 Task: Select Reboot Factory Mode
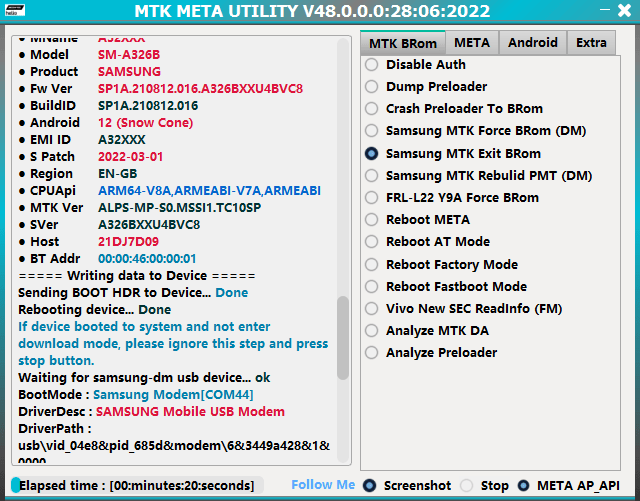coord(442,265)
